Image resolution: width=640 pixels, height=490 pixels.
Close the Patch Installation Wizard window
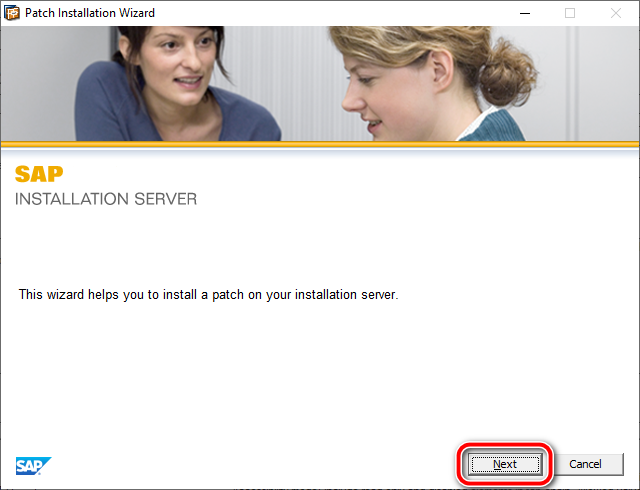(x=616, y=13)
